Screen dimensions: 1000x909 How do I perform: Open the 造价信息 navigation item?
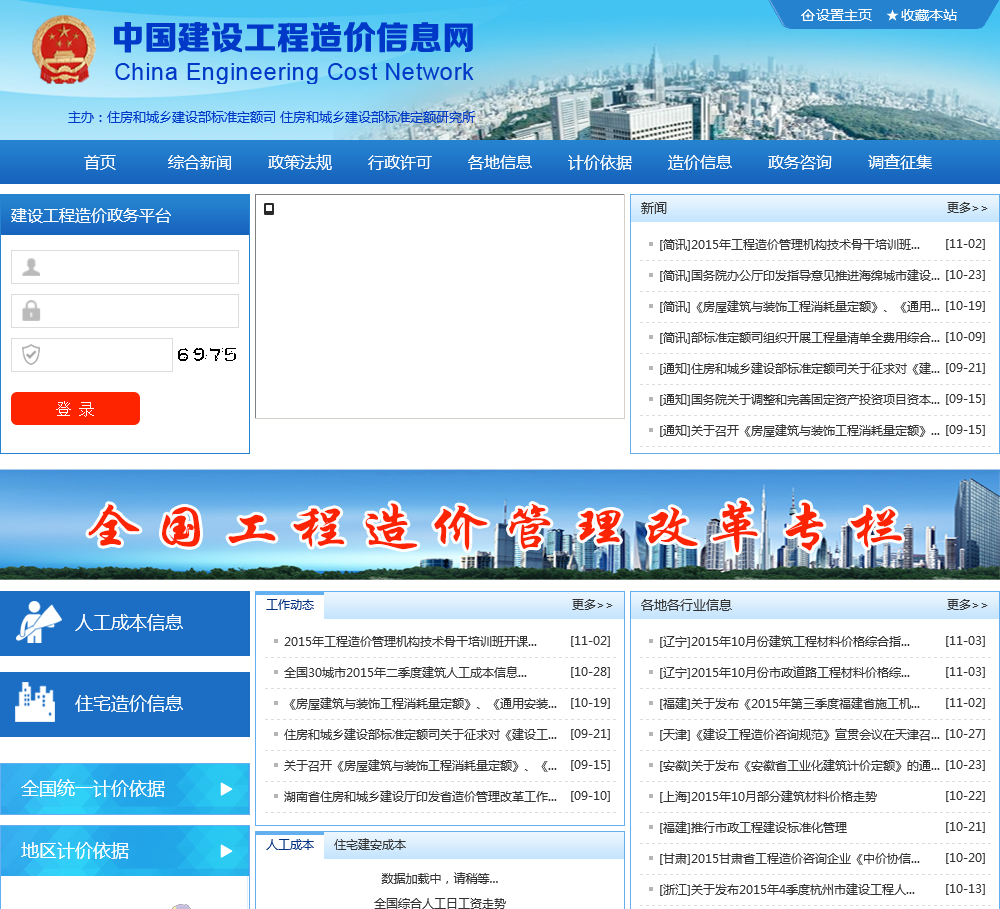(700, 163)
